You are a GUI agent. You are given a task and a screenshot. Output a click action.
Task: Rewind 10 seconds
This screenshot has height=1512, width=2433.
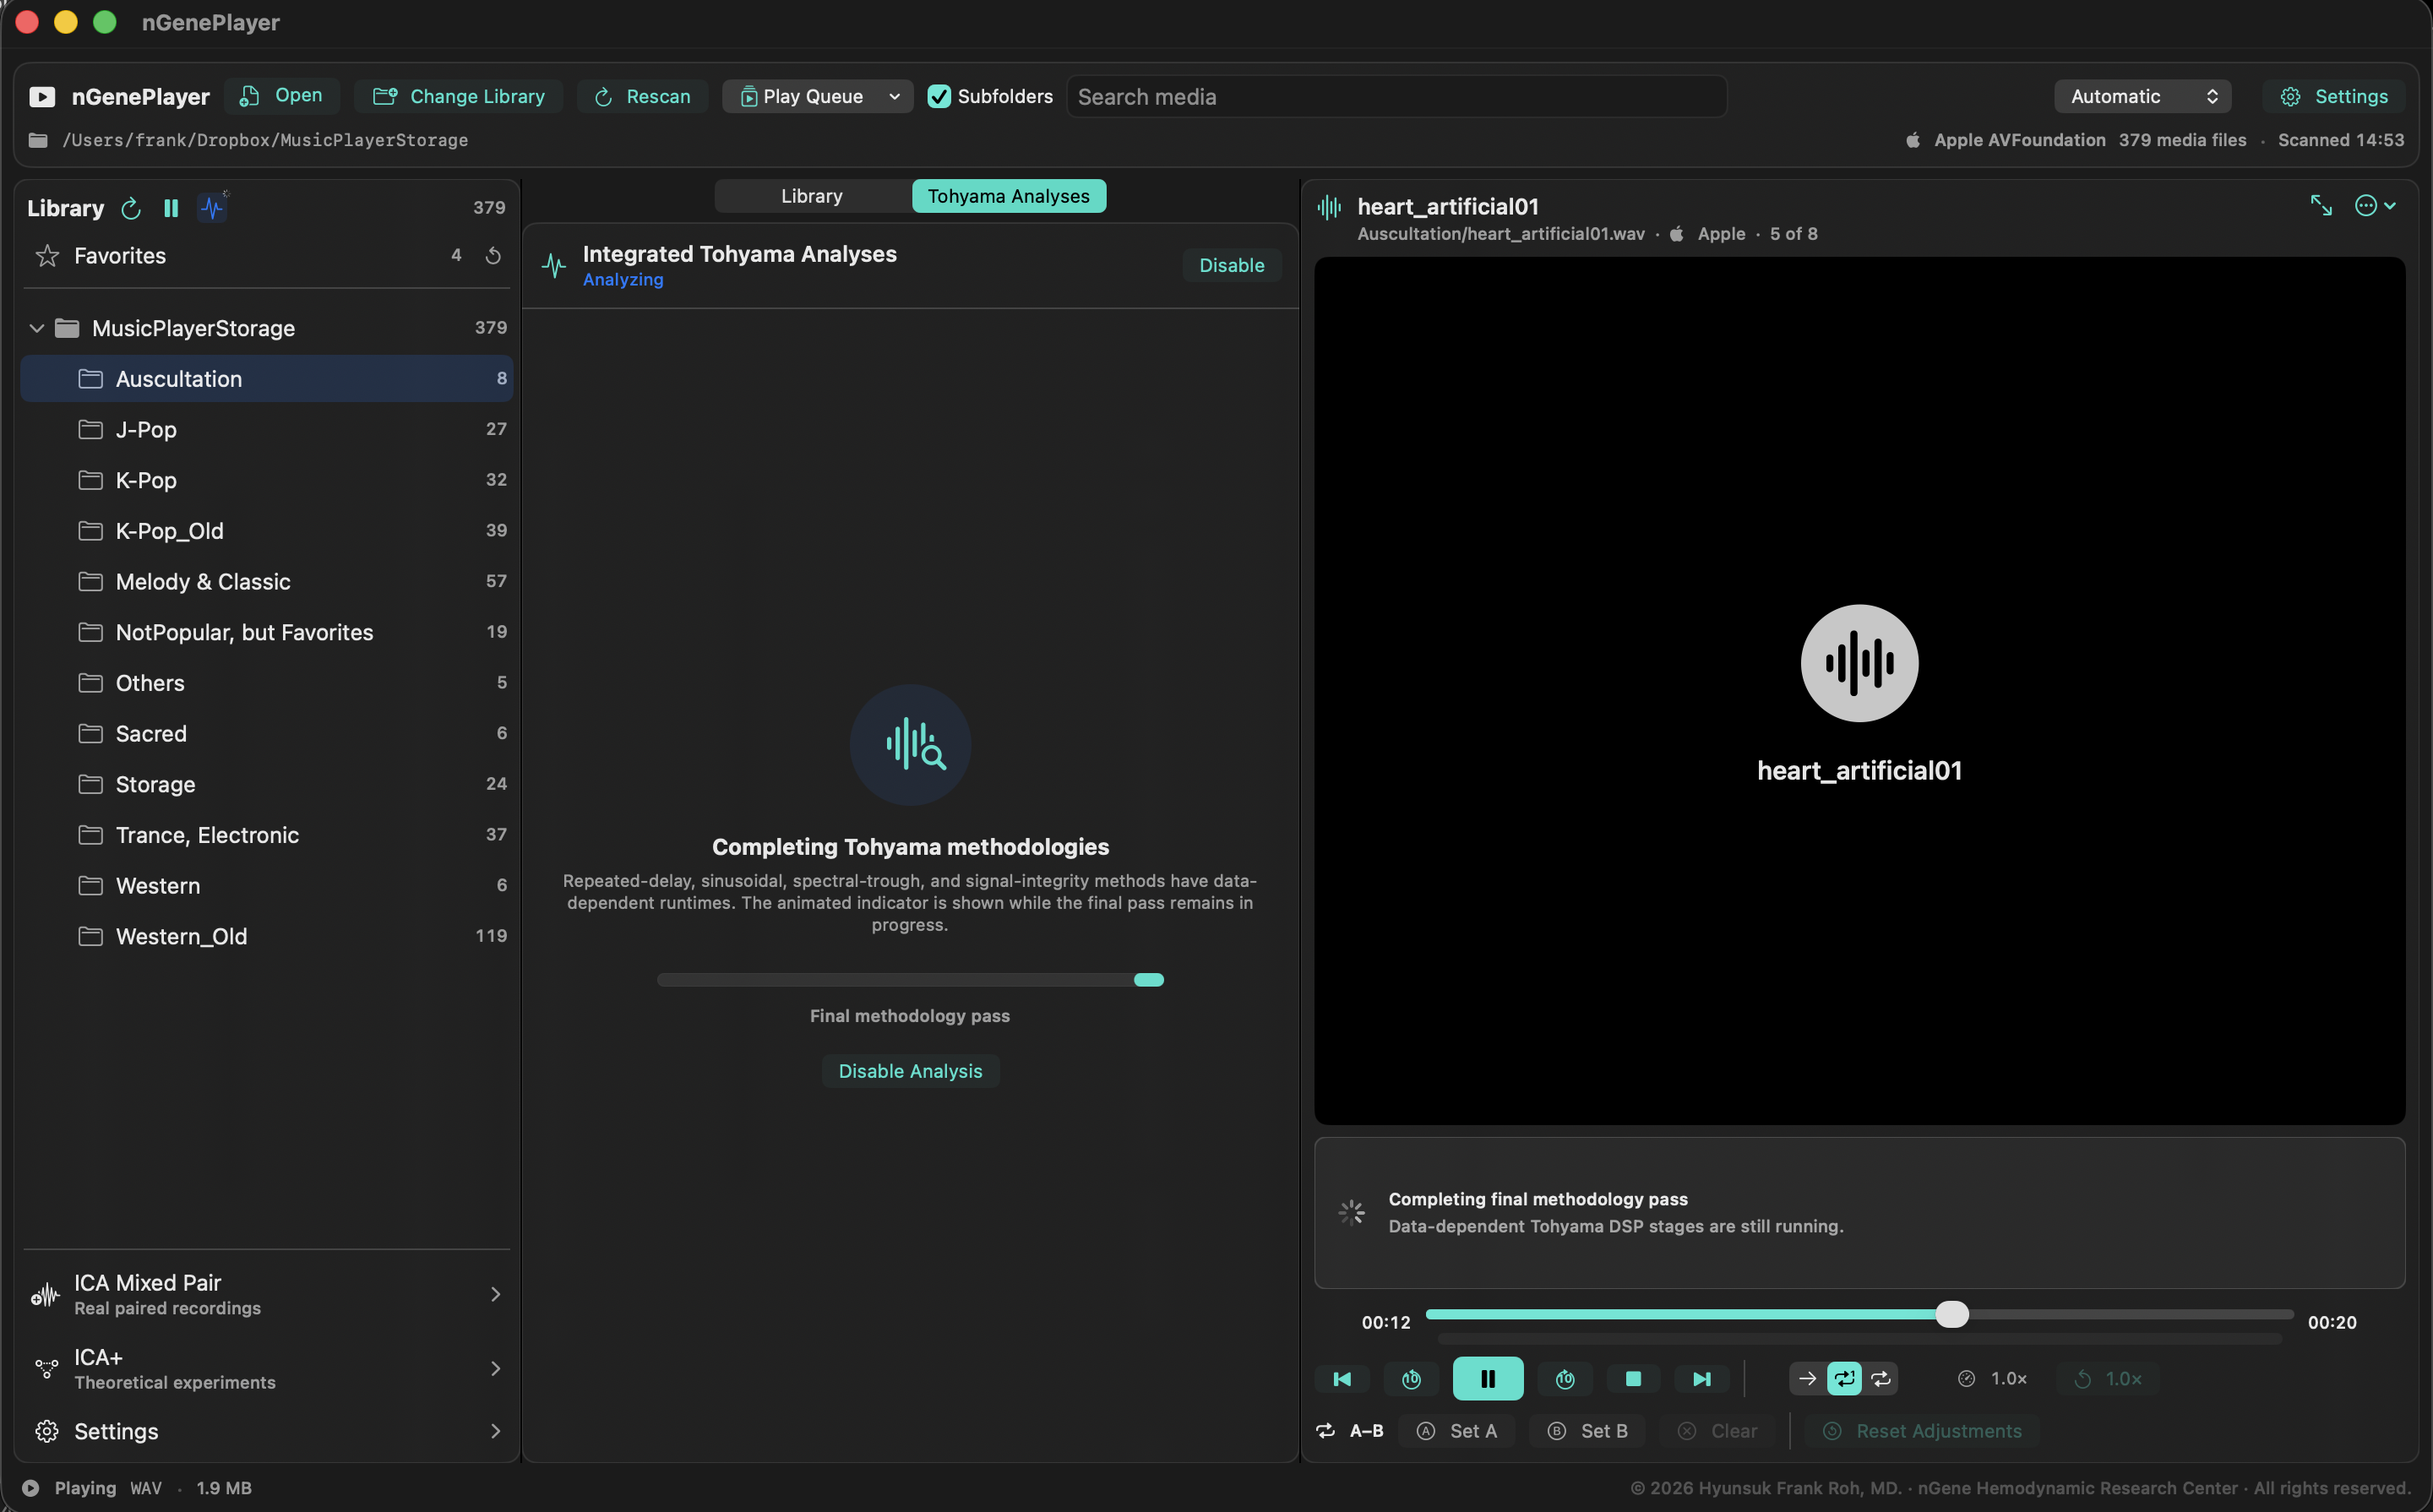coord(1411,1379)
